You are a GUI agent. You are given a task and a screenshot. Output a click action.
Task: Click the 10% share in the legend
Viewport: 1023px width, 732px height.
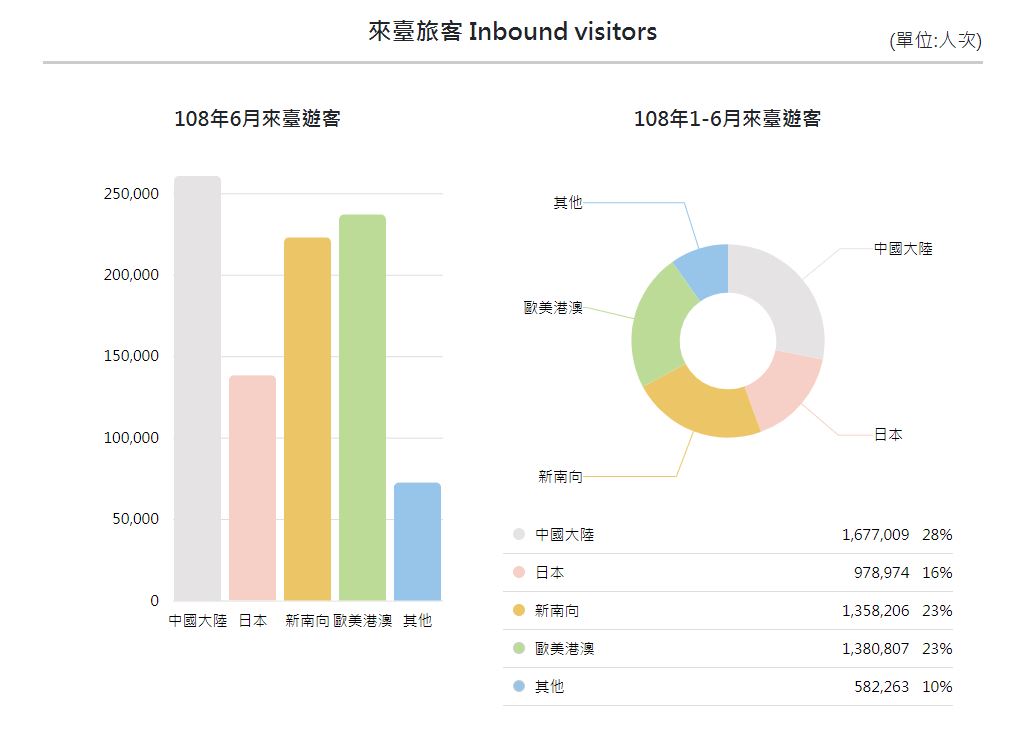coord(938,686)
